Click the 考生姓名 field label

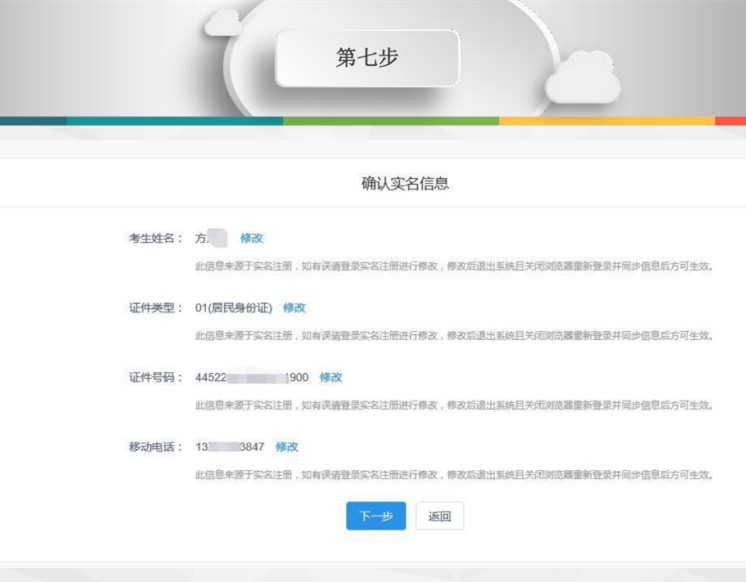[x=155, y=238]
